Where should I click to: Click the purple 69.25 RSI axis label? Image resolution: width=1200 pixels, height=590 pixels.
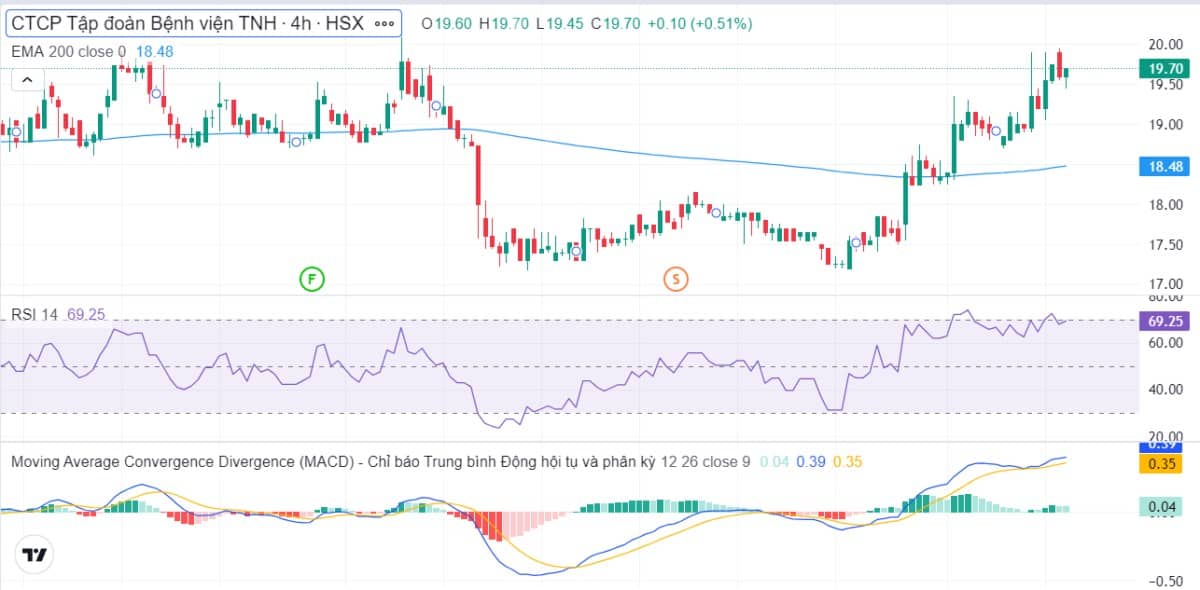click(x=1167, y=321)
